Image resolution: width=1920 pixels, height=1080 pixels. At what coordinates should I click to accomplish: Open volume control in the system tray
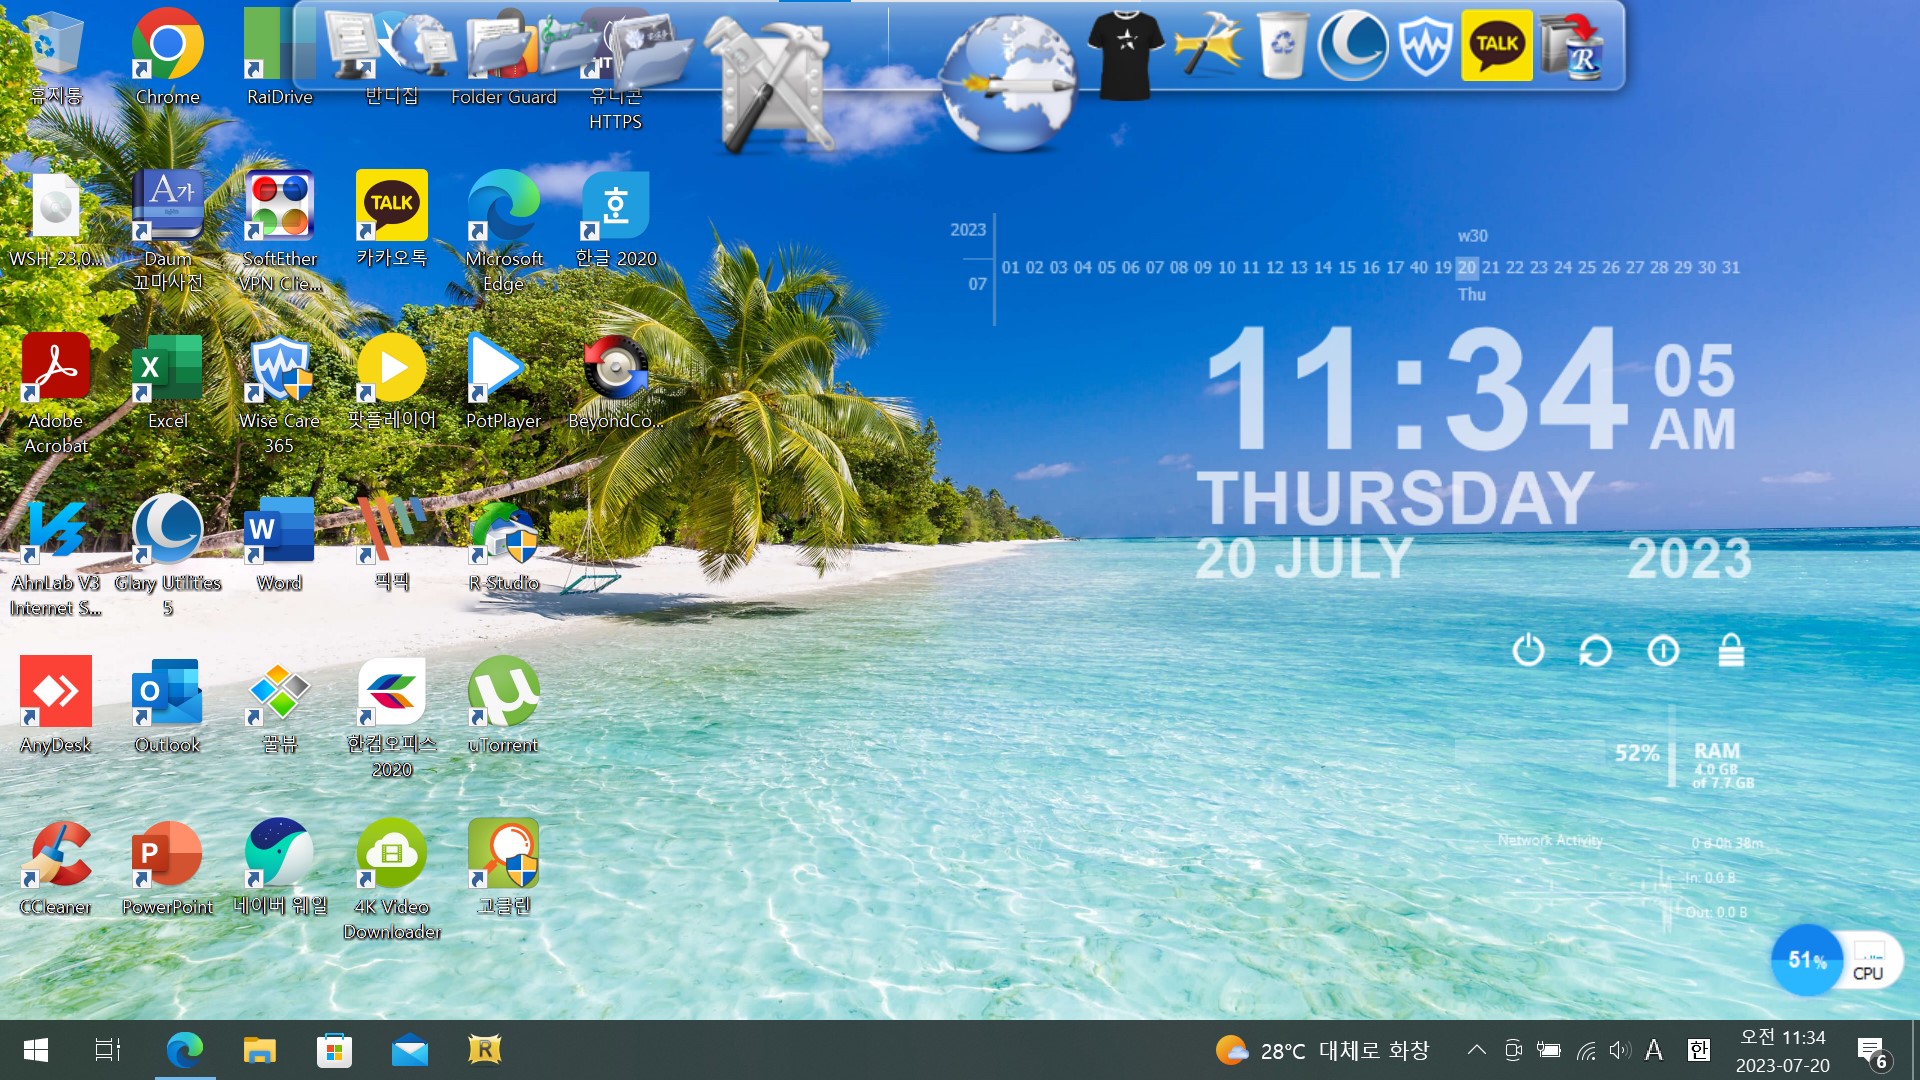point(1620,1050)
